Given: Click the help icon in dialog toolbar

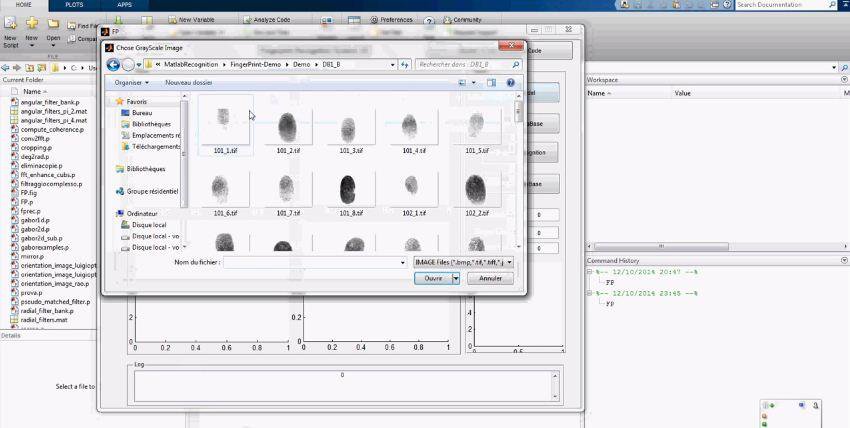Looking at the screenshot, I should point(510,83).
